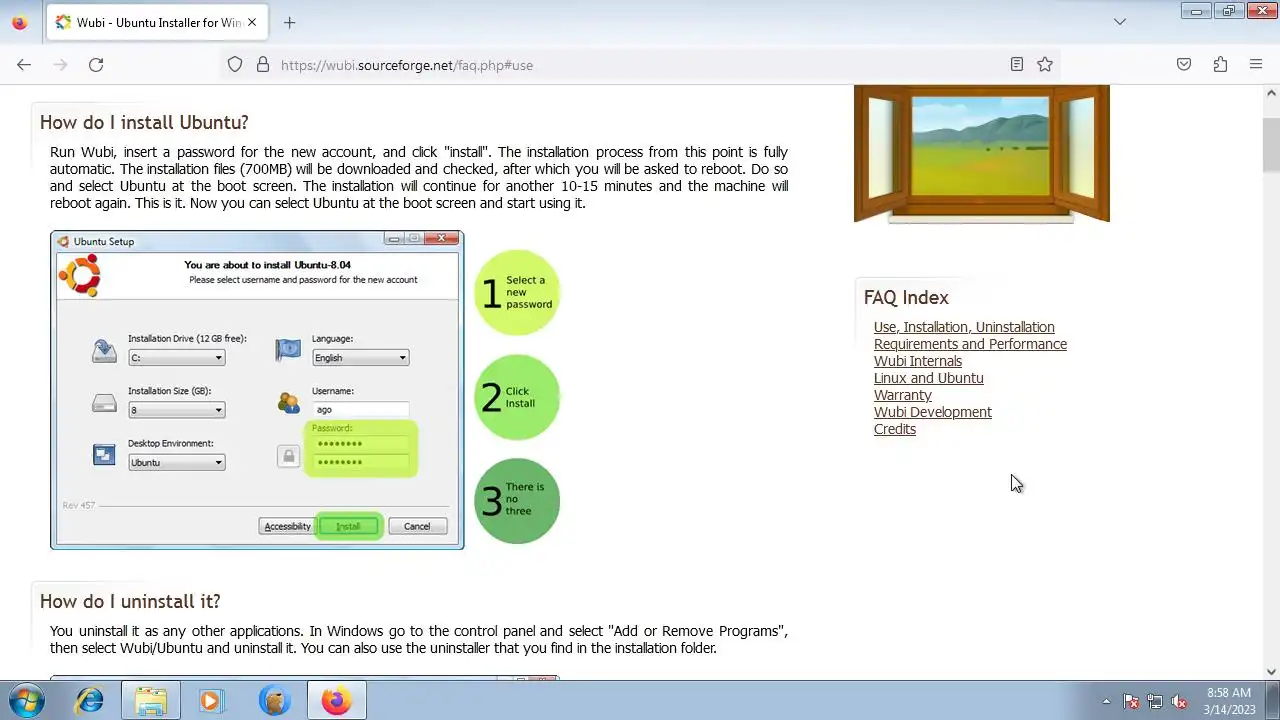Viewport: 1280px width, 720px height.
Task: Open Use, Installation, Uninstallation link
Action: pyautogui.click(x=964, y=327)
